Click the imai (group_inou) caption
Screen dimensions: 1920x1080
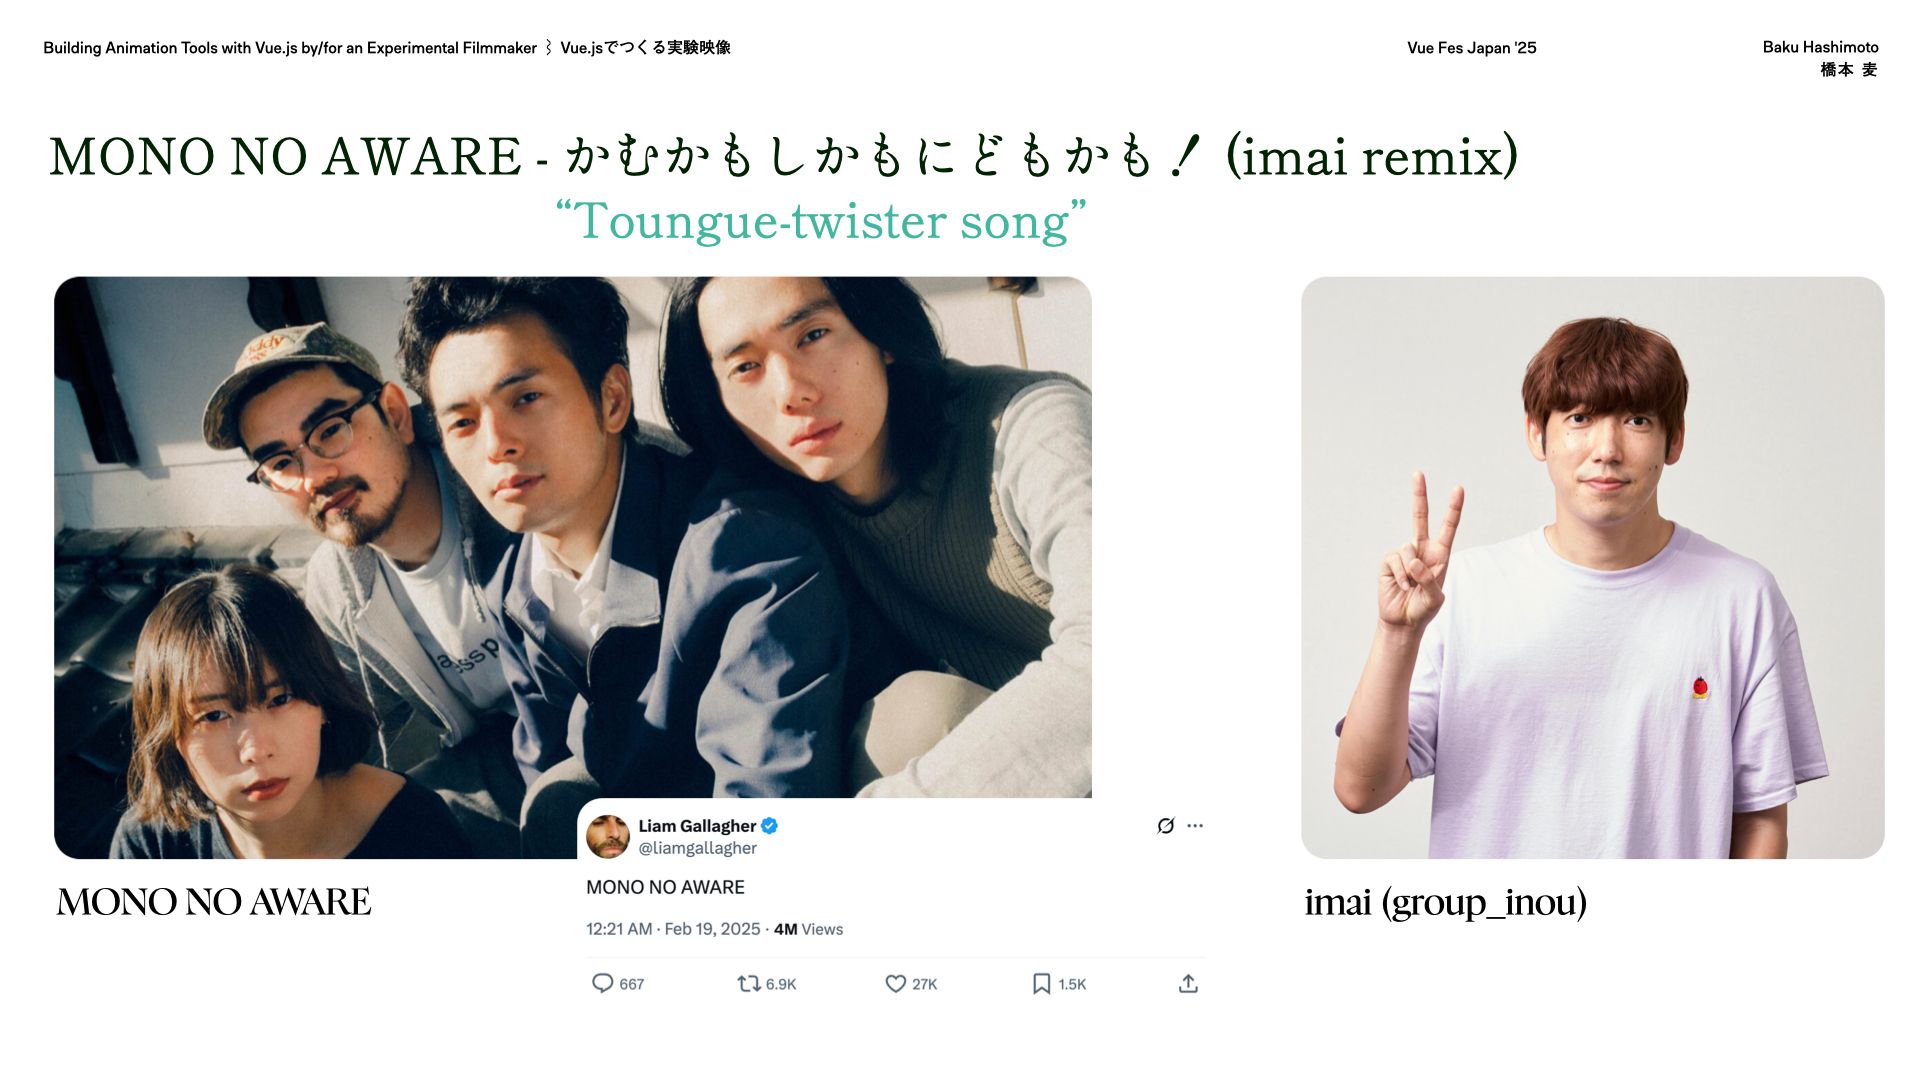1445,902
